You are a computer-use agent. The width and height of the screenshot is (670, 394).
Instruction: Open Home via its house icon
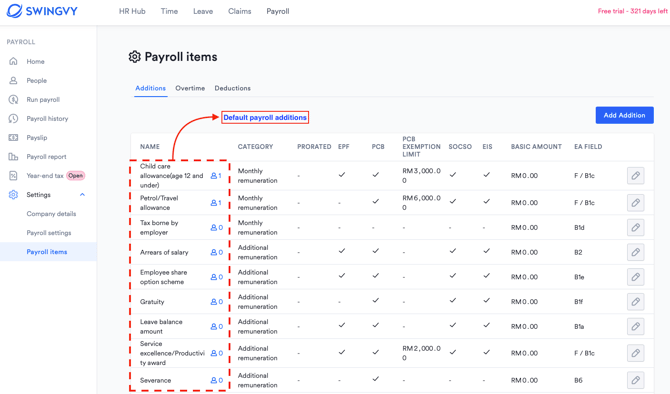coord(13,61)
